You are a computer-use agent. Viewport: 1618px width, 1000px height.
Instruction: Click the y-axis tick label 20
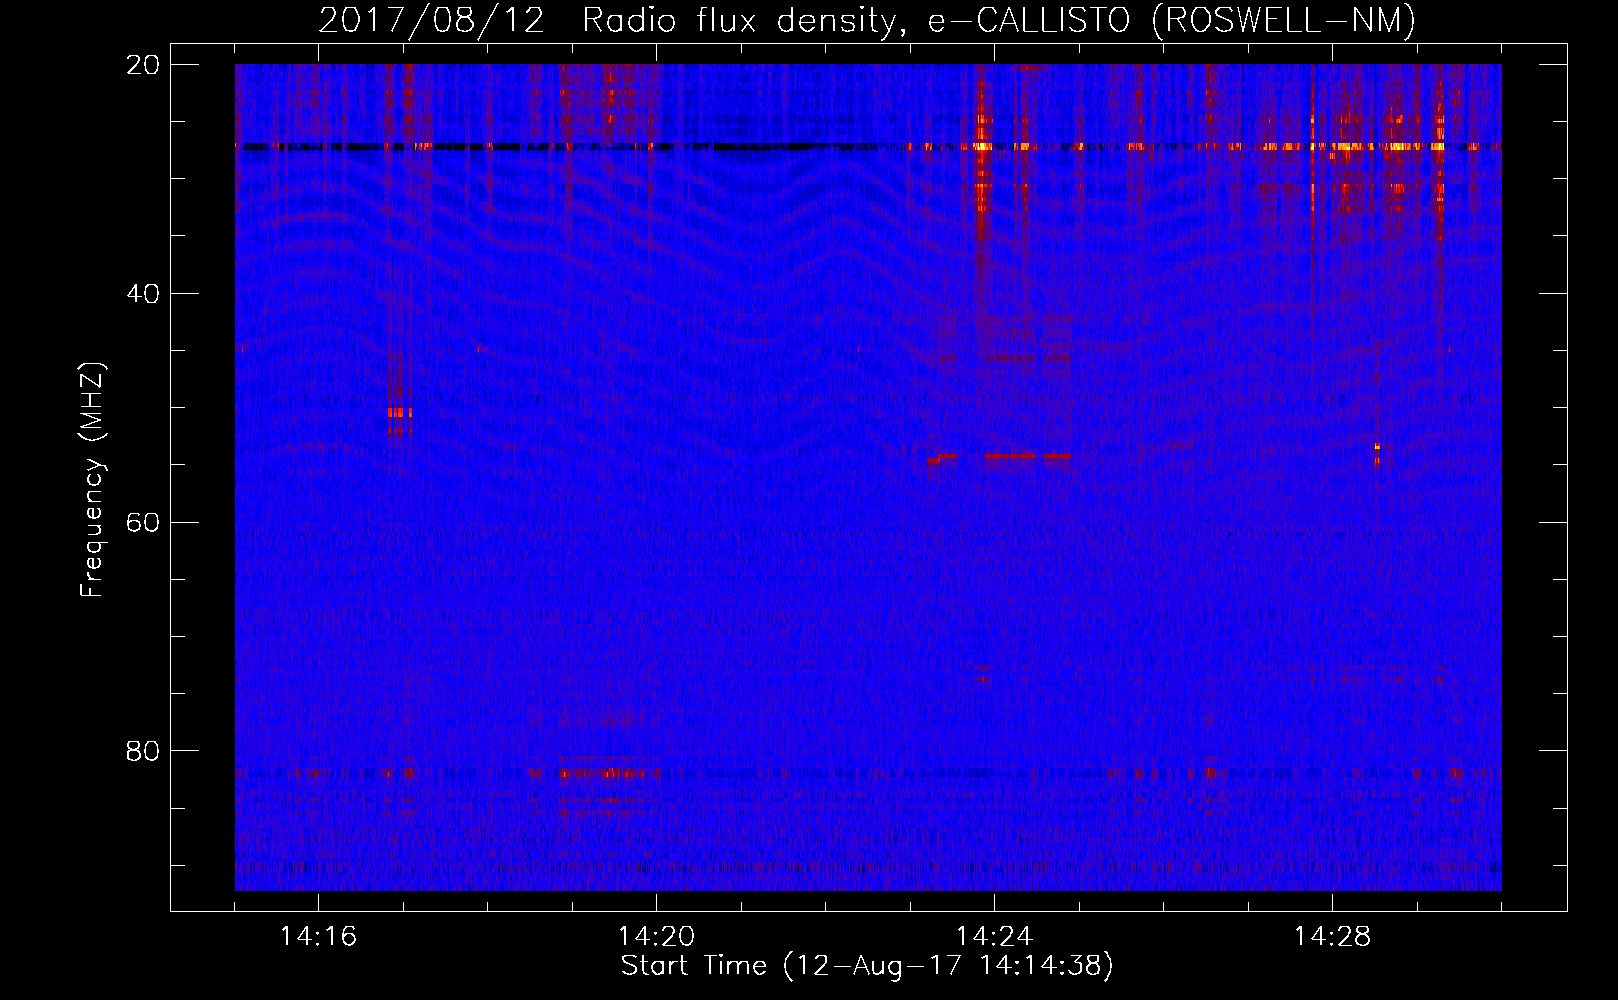click(x=143, y=65)
